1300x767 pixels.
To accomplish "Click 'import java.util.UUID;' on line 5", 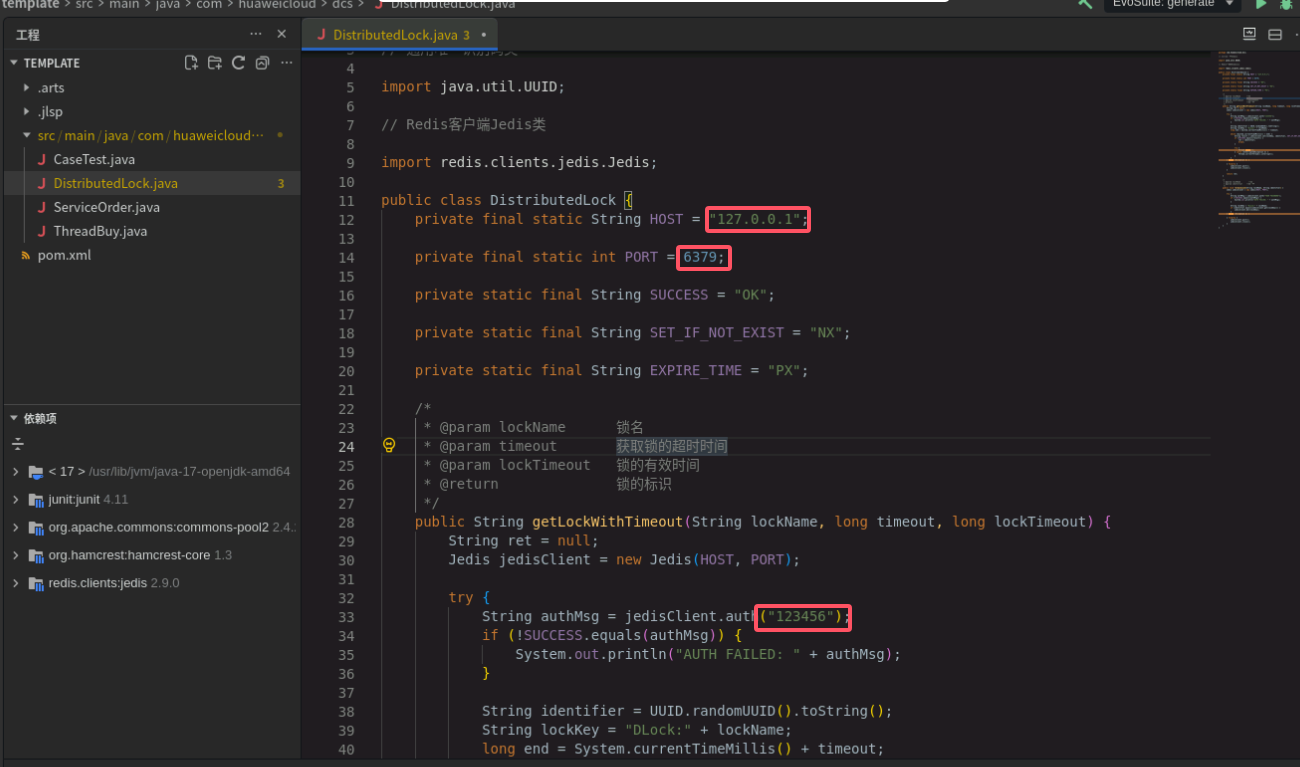I will (x=473, y=87).
